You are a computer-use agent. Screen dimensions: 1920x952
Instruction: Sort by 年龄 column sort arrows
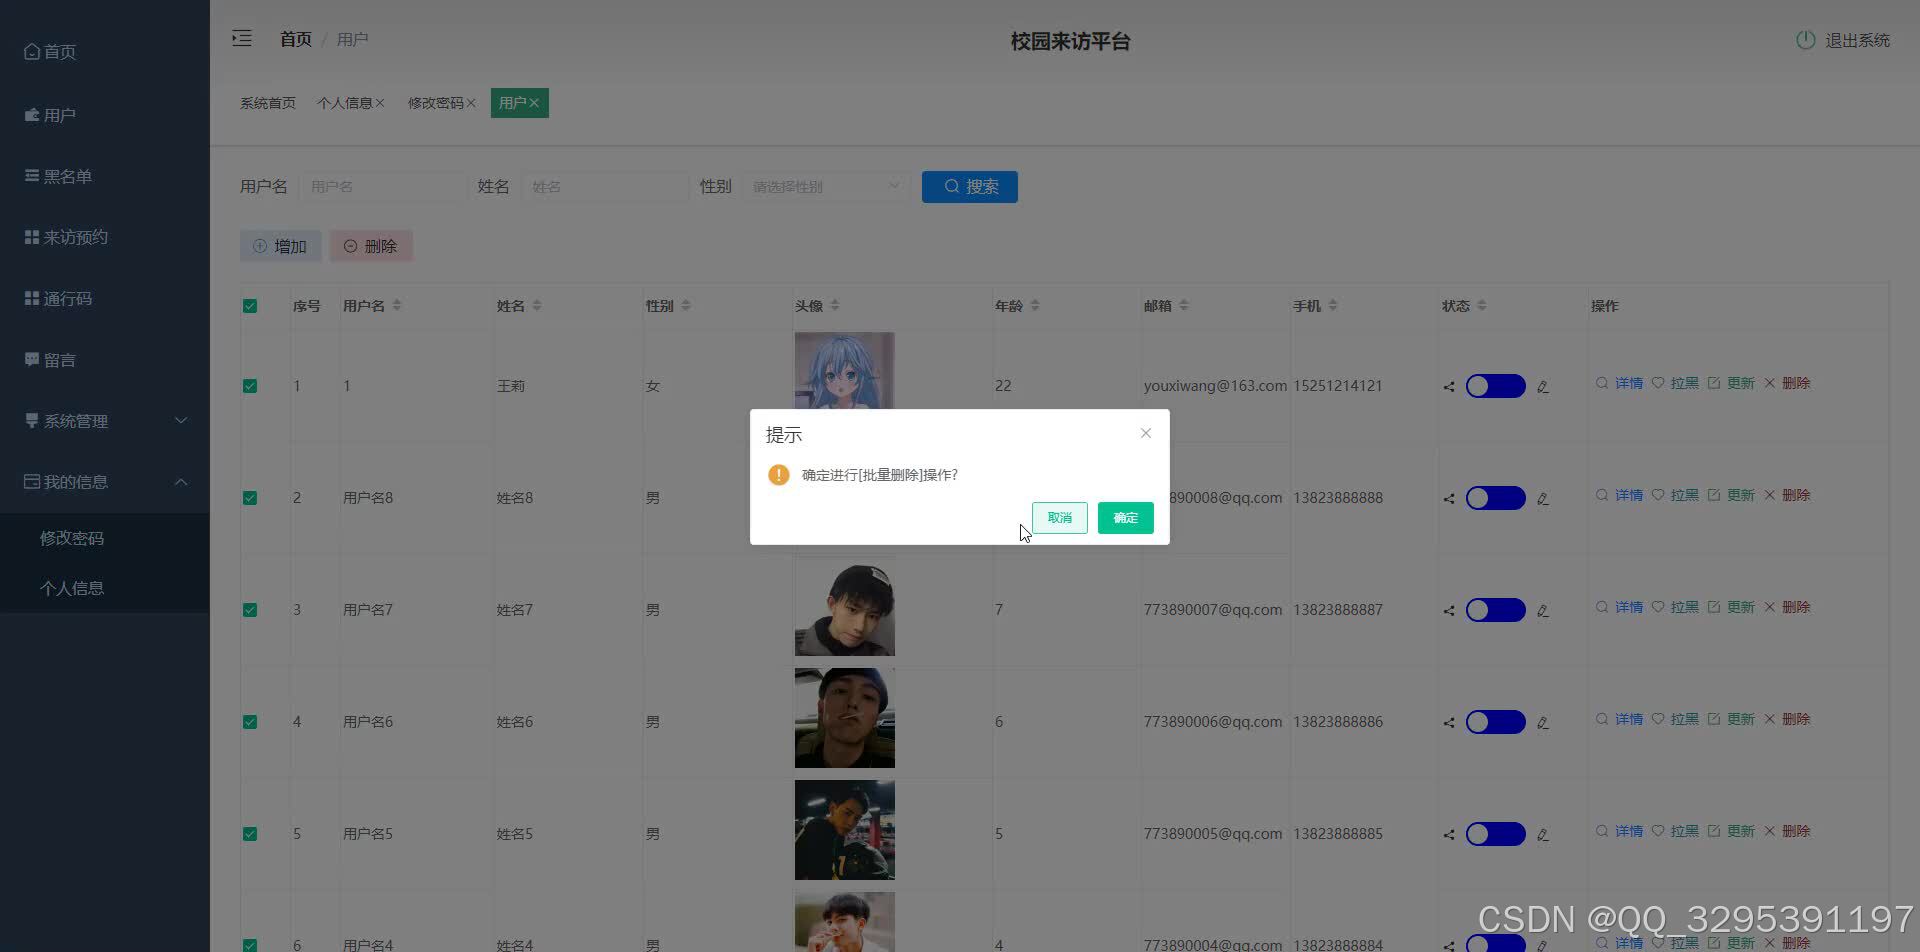pos(1035,305)
